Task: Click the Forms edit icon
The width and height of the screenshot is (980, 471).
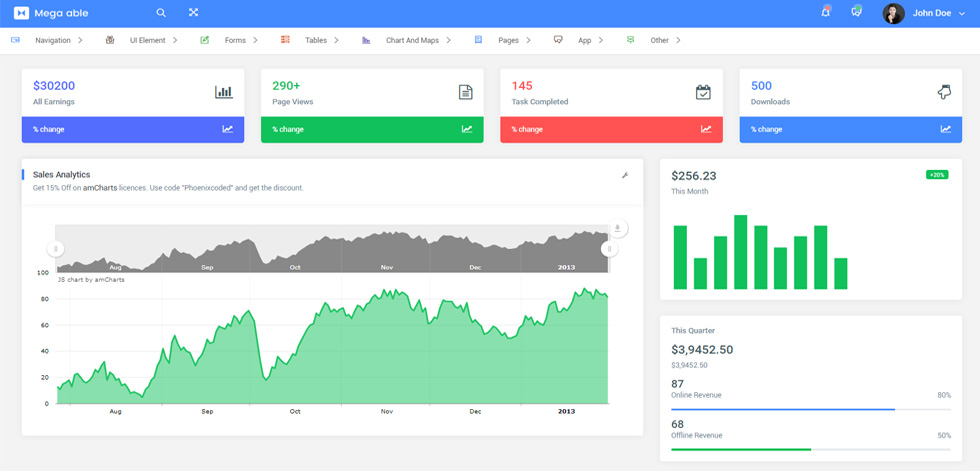Action: (204, 40)
